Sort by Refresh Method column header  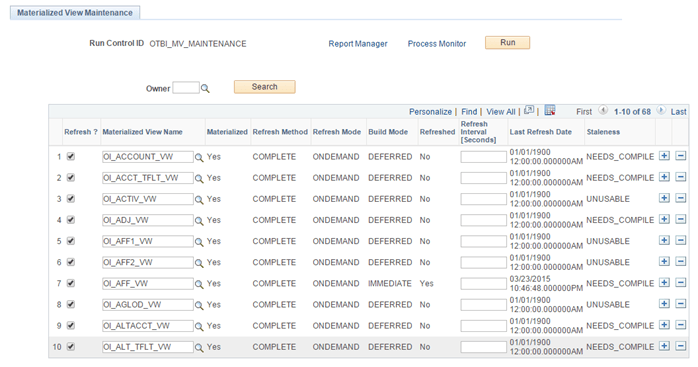pos(280,132)
